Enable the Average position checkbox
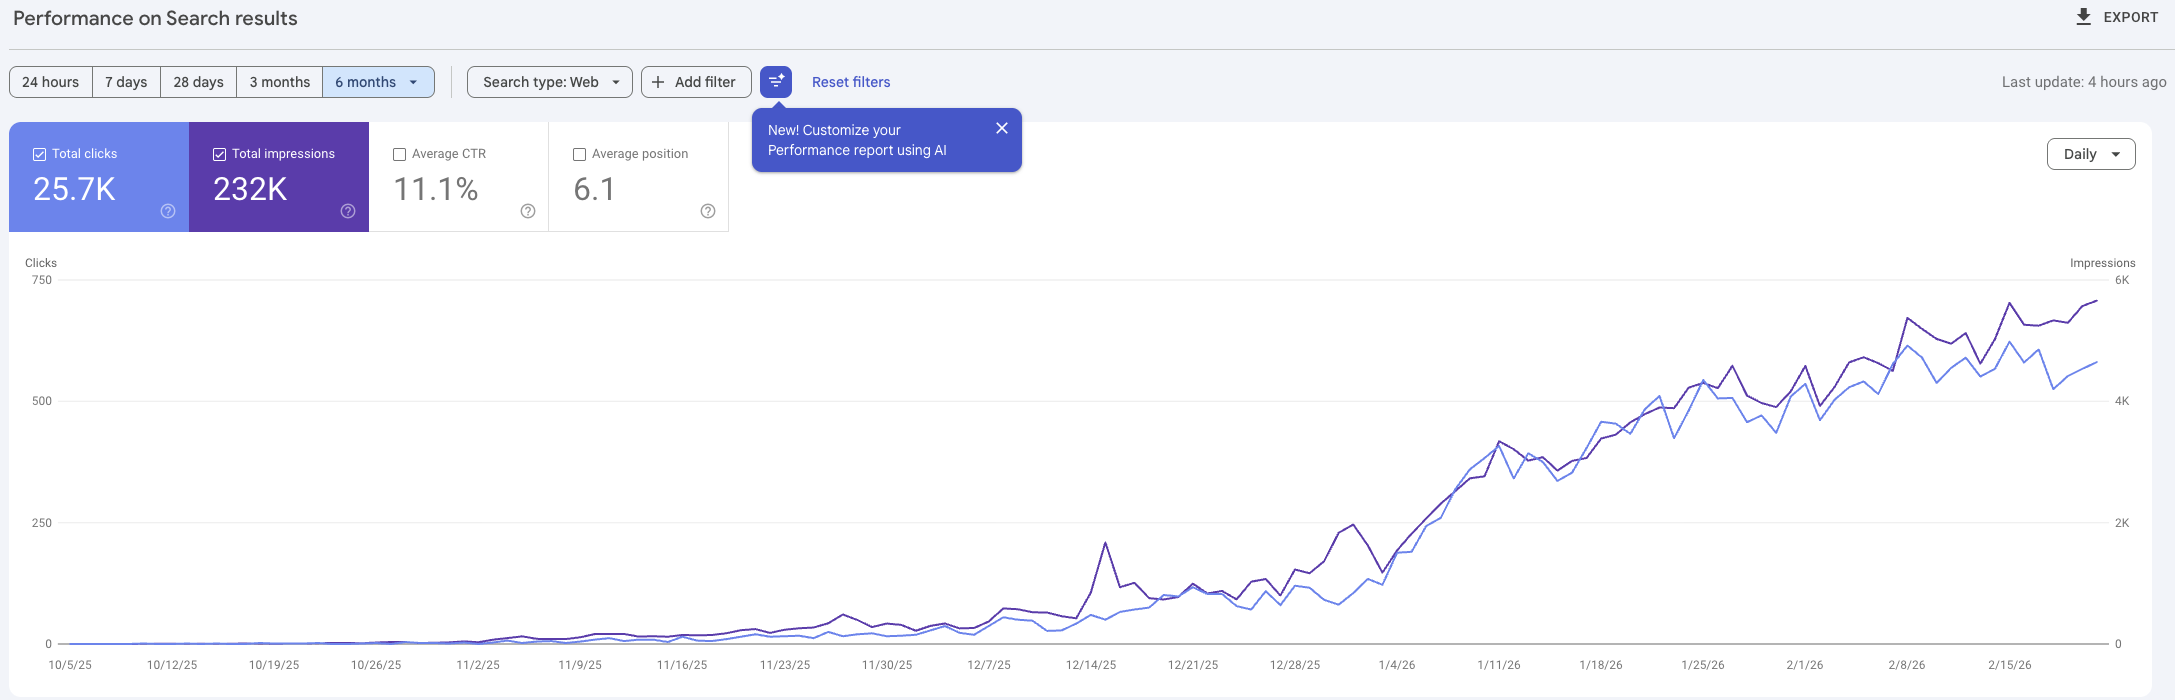The height and width of the screenshot is (700, 2175). point(580,154)
